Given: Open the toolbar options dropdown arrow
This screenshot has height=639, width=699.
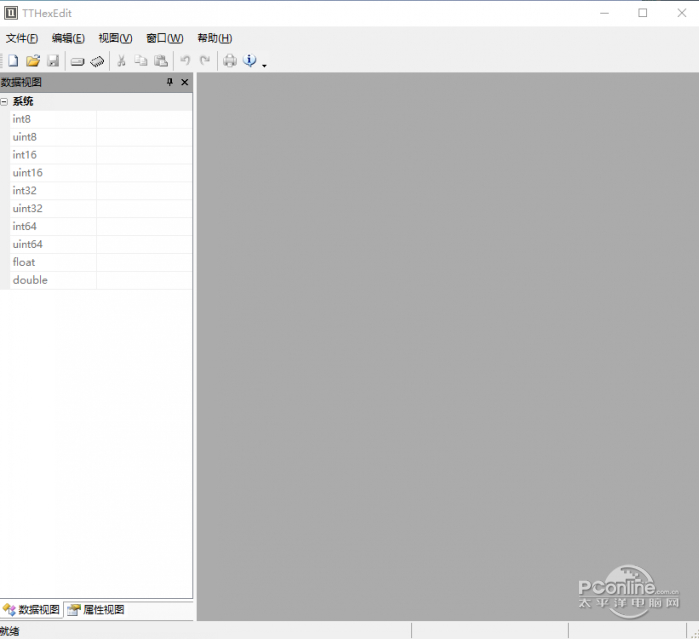Looking at the screenshot, I should 264,66.
